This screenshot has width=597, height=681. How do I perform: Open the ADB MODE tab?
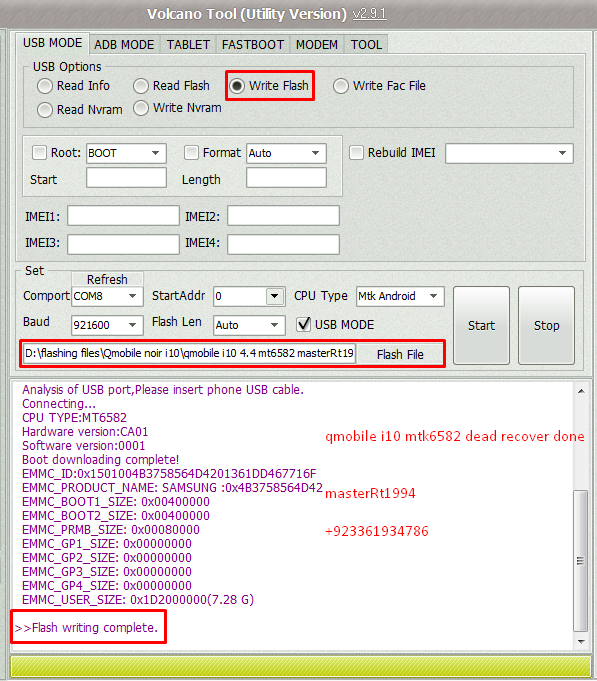click(124, 45)
